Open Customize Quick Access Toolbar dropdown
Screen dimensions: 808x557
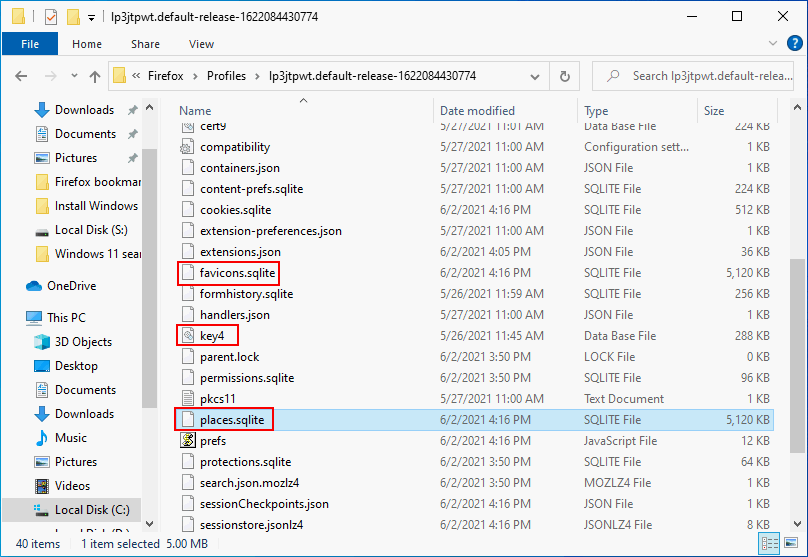click(91, 18)
